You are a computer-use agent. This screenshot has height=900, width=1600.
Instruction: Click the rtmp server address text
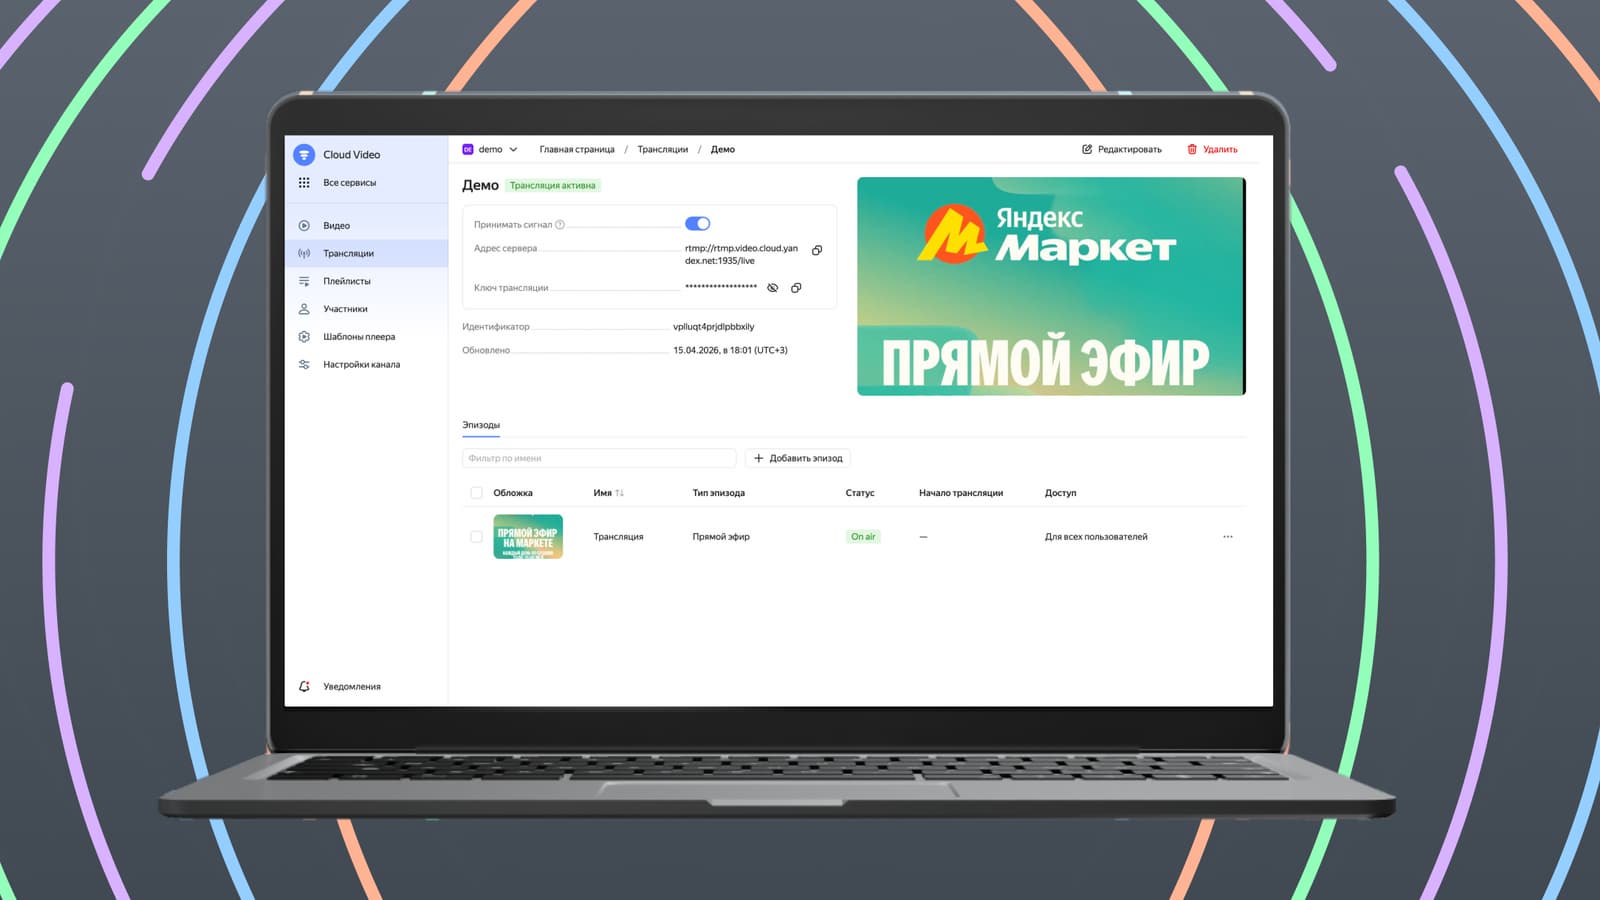pos(741,255)
